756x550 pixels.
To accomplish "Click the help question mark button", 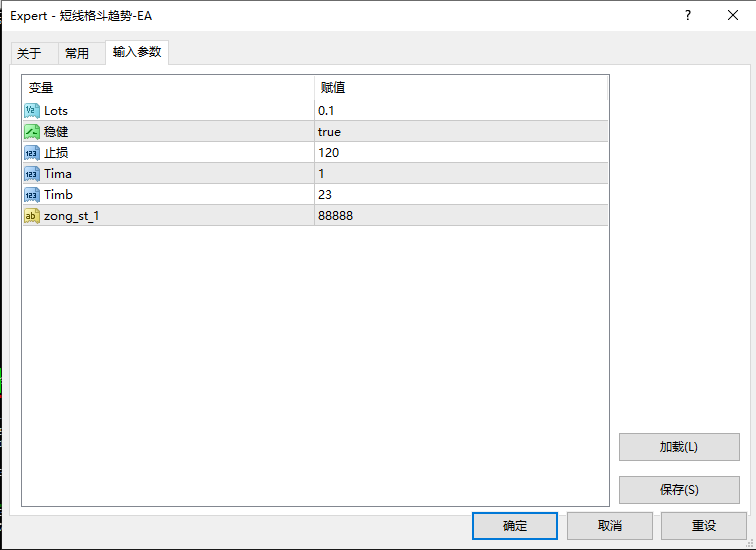I will [688, 15].
